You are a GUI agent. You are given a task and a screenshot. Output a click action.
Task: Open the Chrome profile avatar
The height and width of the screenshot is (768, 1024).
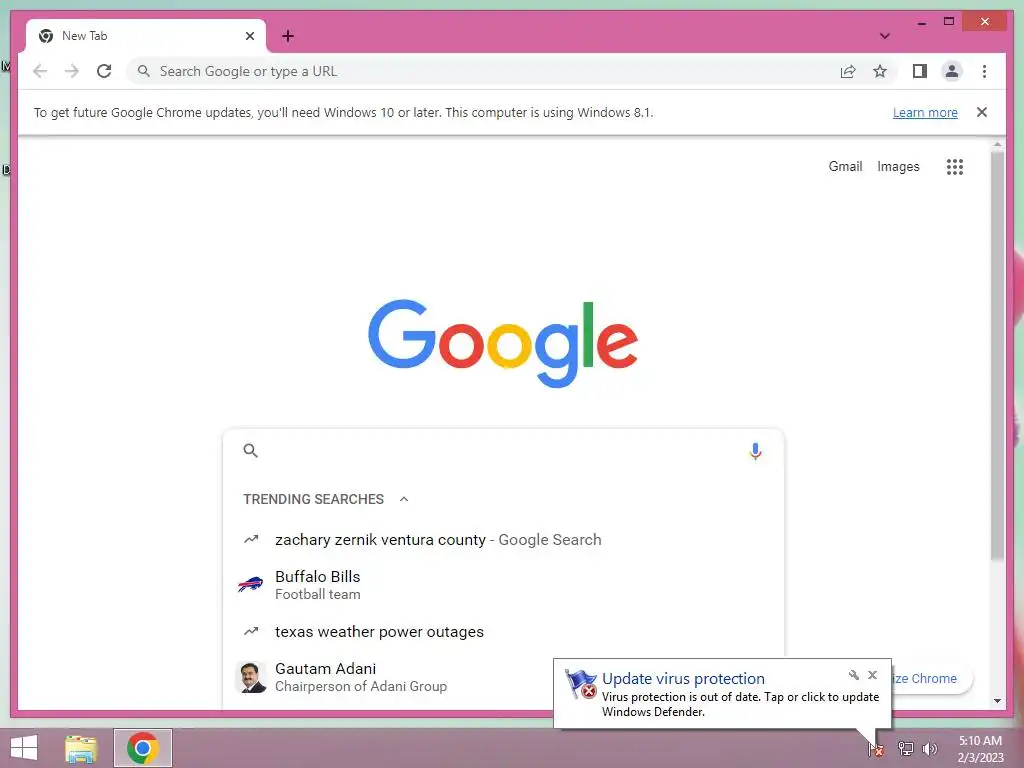[952, 71]
